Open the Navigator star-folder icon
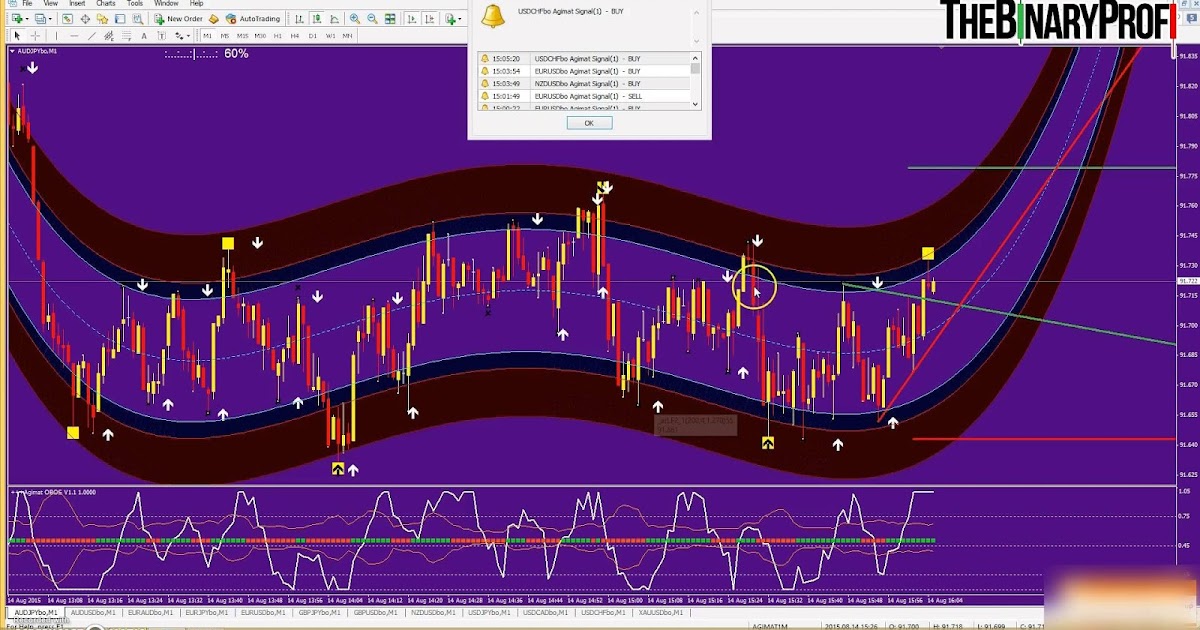 [103, 18]
